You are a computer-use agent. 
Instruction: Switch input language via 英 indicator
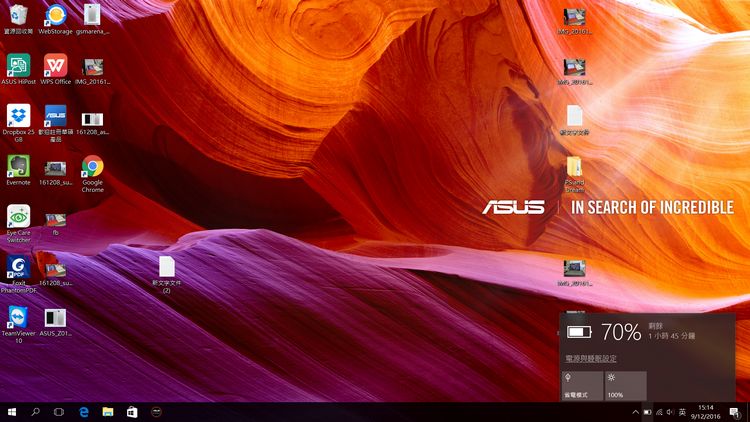pos(682,412)
